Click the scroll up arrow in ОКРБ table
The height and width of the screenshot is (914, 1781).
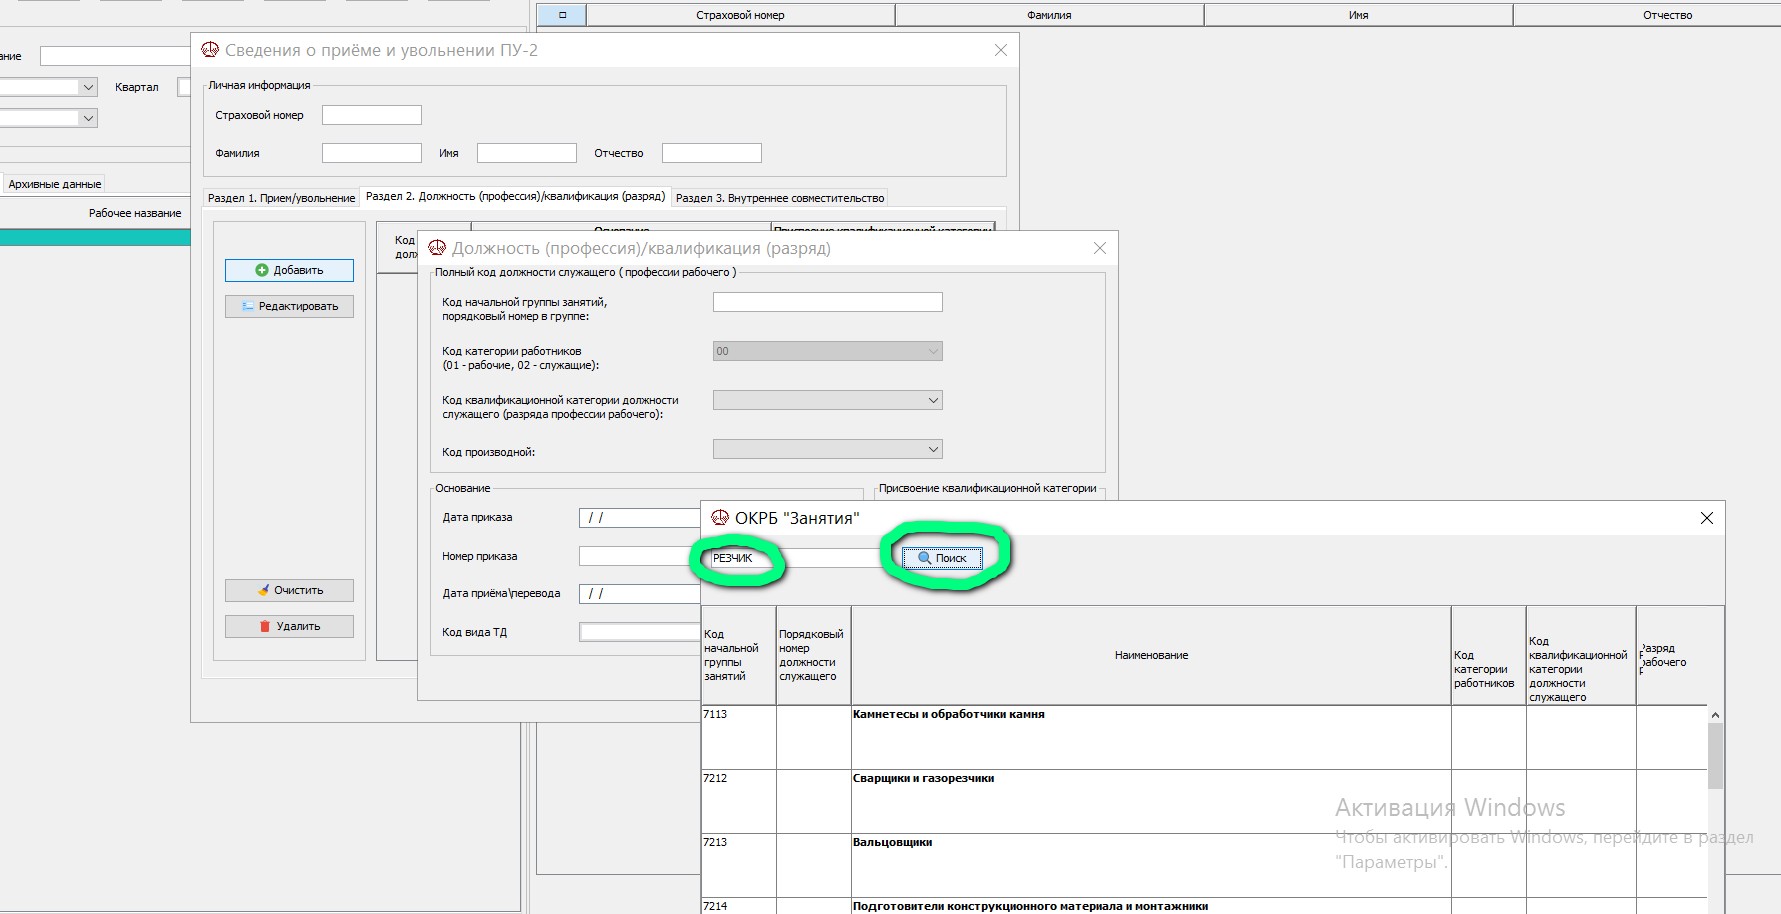[1715, 715]
